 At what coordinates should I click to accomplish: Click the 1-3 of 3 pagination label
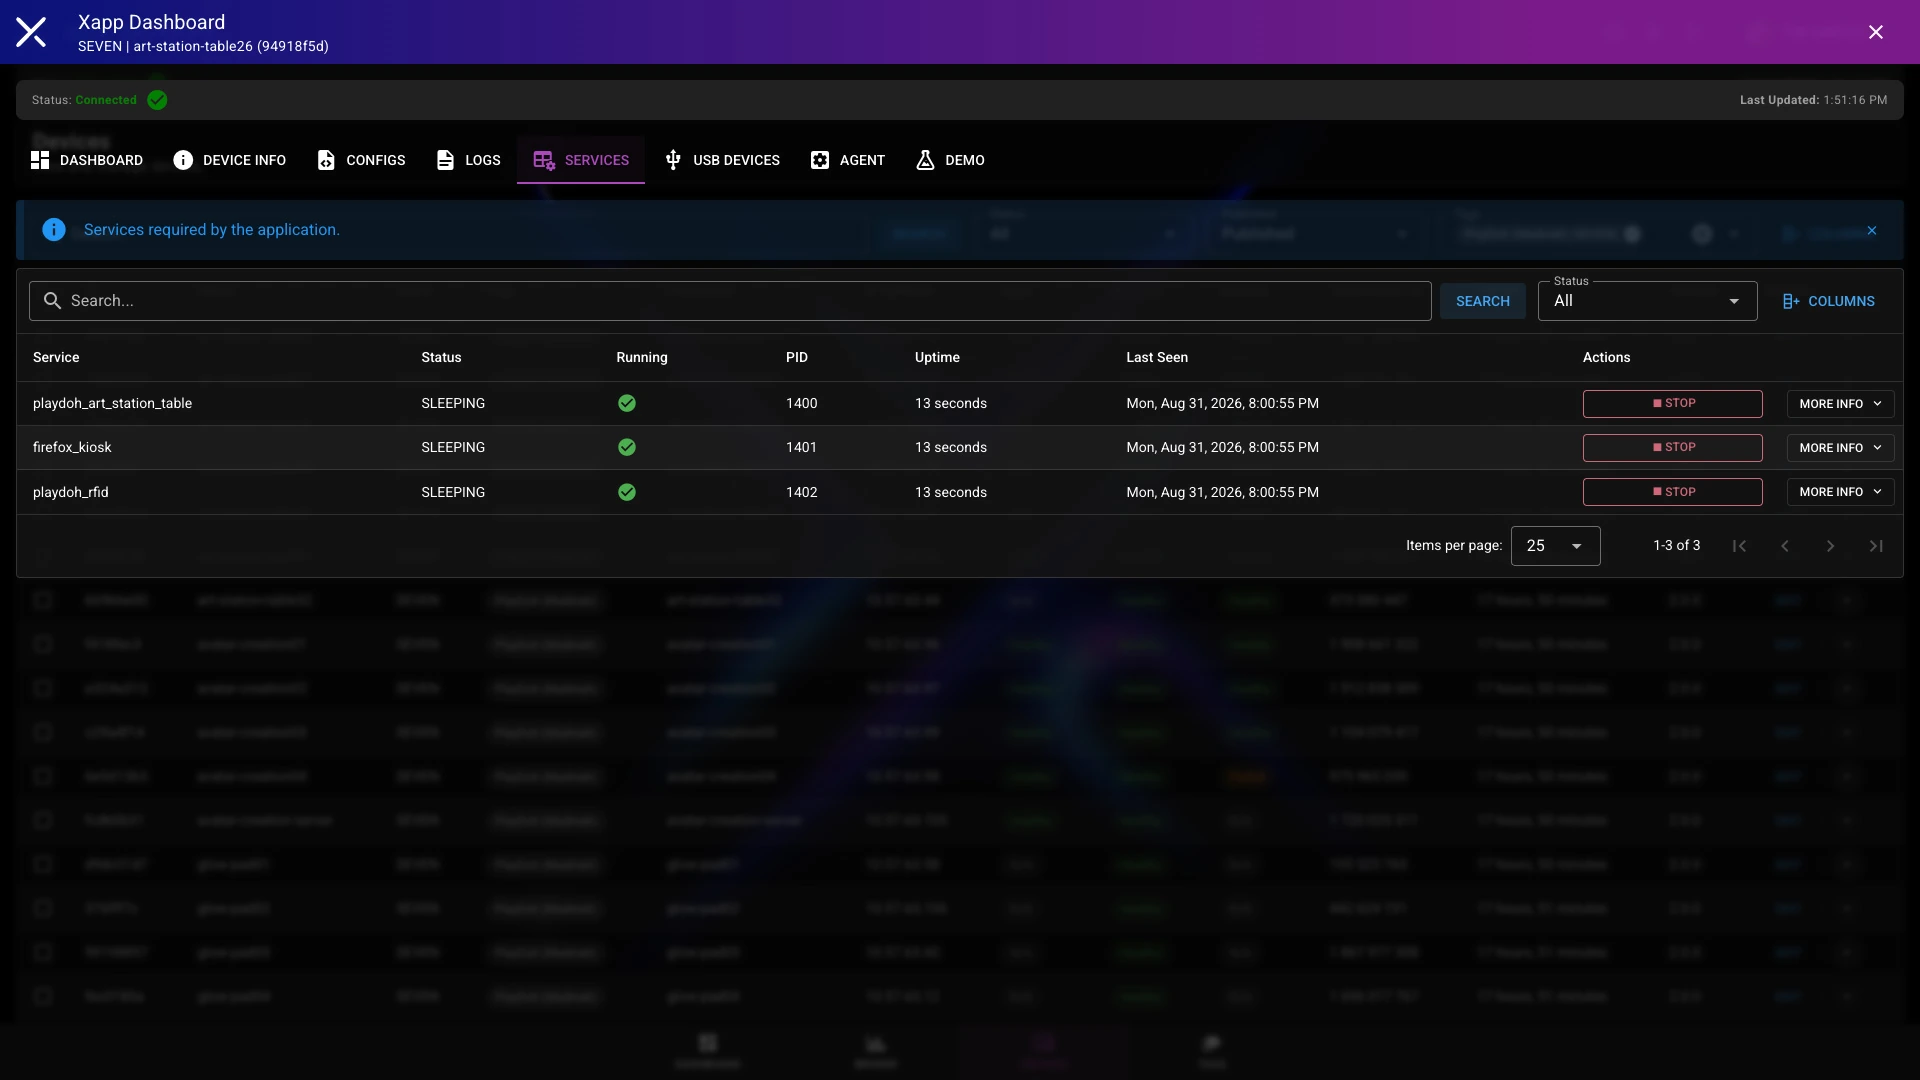pyautogui.click(x=1676, y=545)
